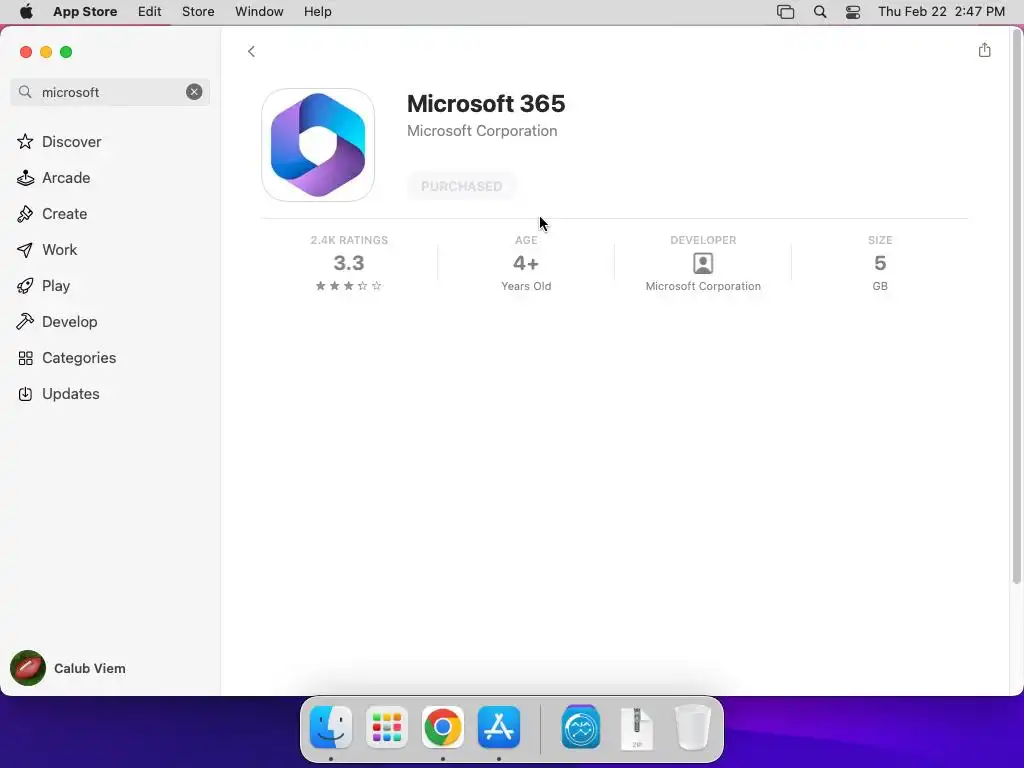1024x768 pixels.
Task: Open the share menu icon
Action: pos(984,50)
